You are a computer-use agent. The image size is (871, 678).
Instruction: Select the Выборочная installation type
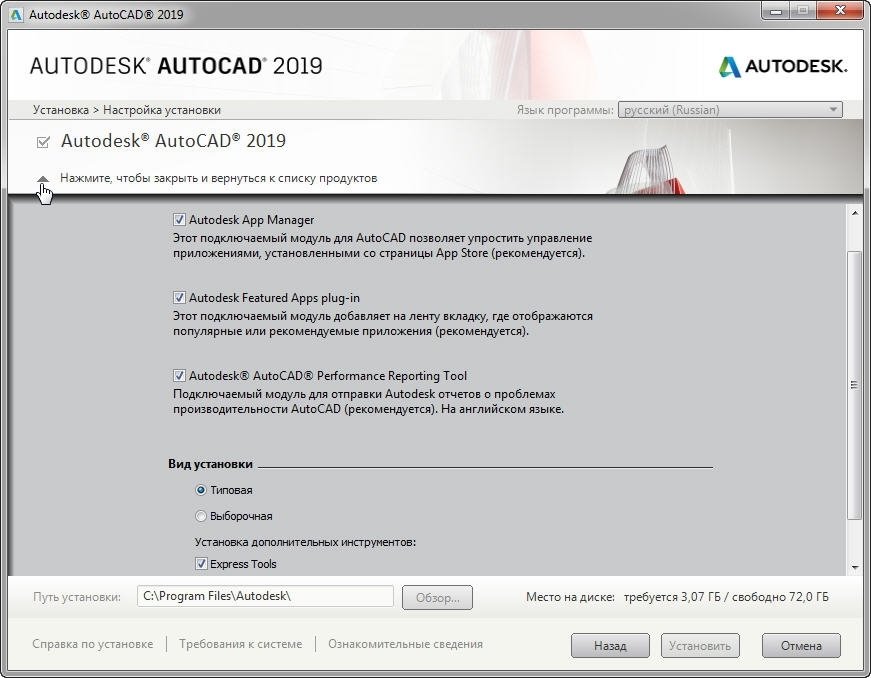pos(201,516)
